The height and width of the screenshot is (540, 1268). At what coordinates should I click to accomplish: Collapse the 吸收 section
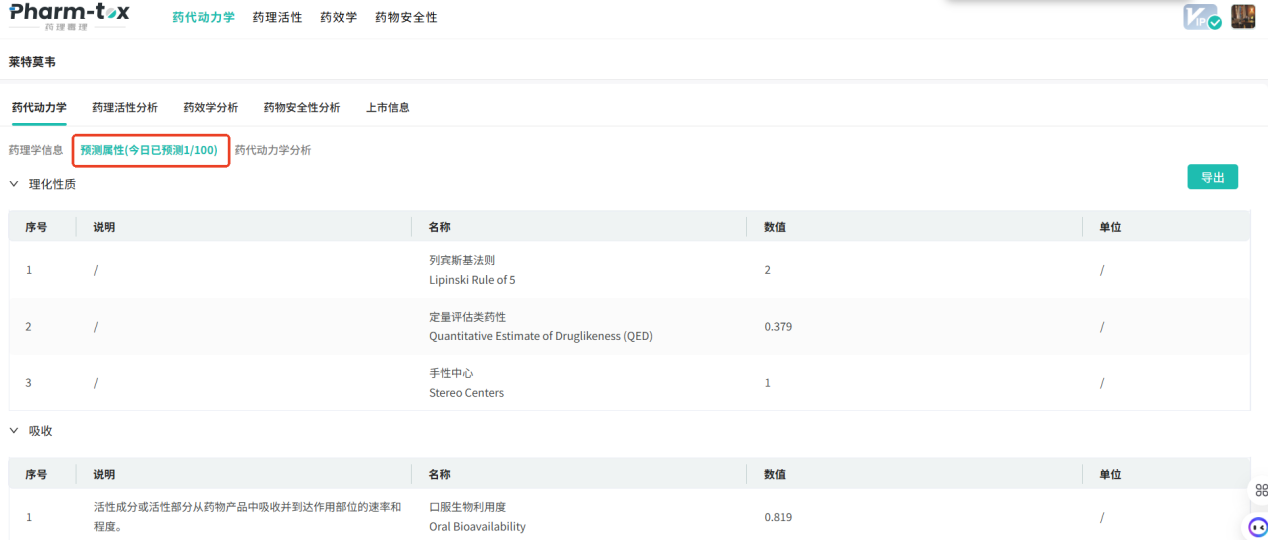pos(14,431)
